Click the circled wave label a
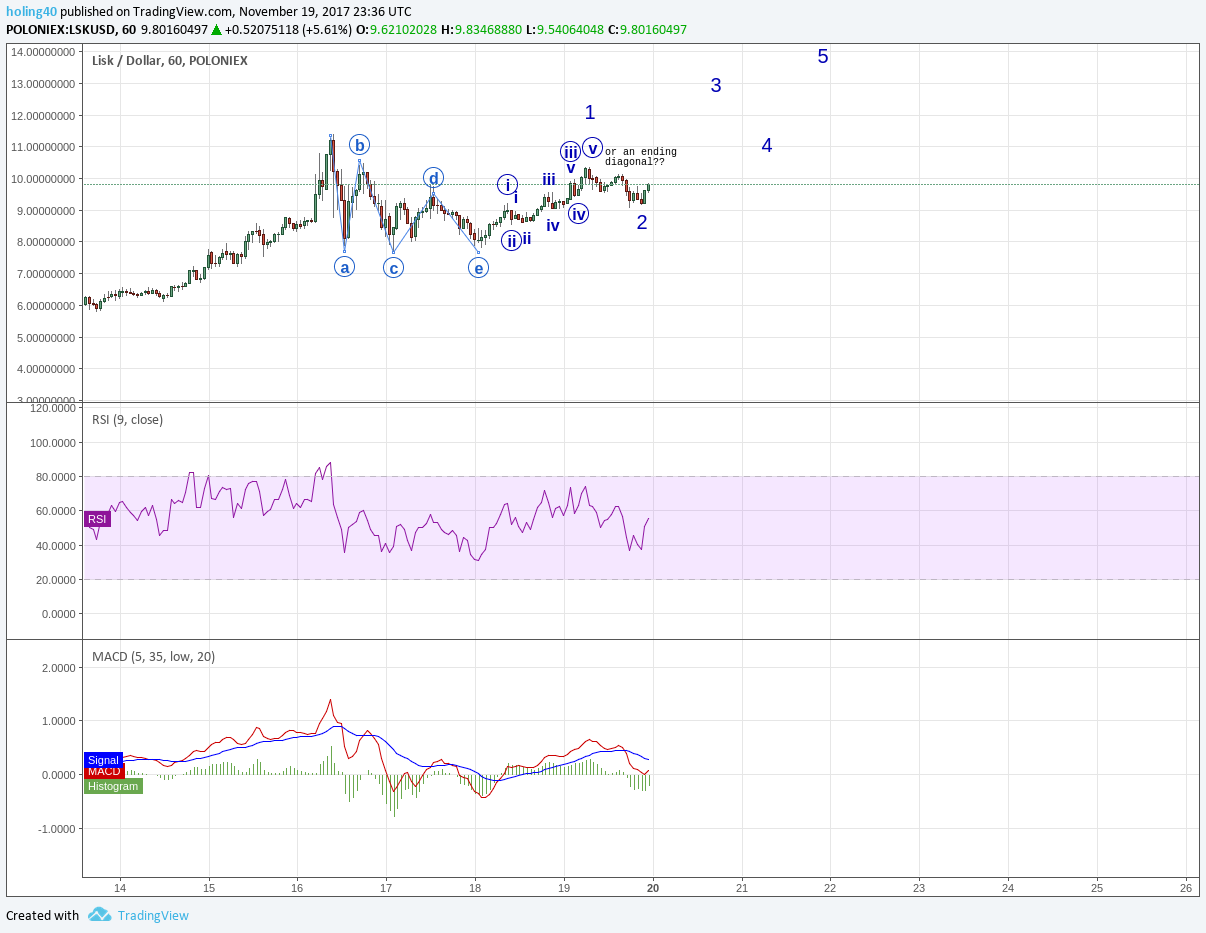This screenshot has width=1206, height=933. point(344,267)
